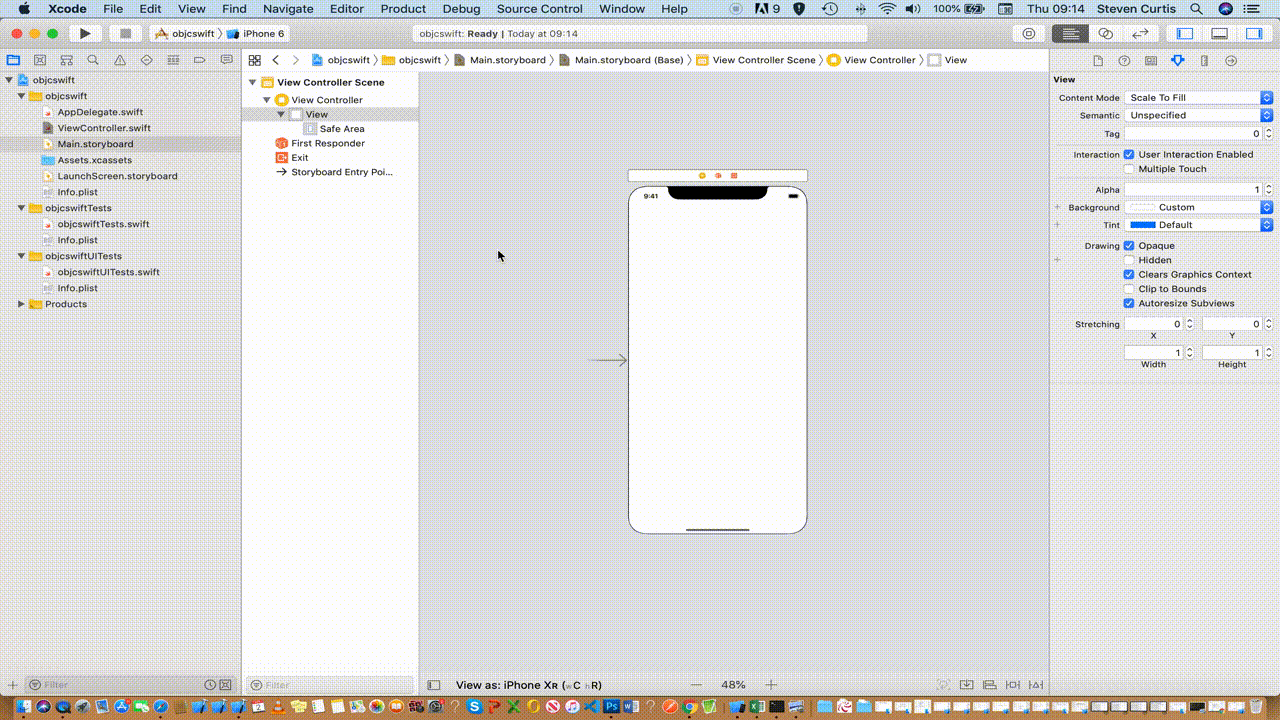This screenshot has width=1280, height=720.
Task: Open the Report navigator speech-bubble icon
Action: click(226, 60)
